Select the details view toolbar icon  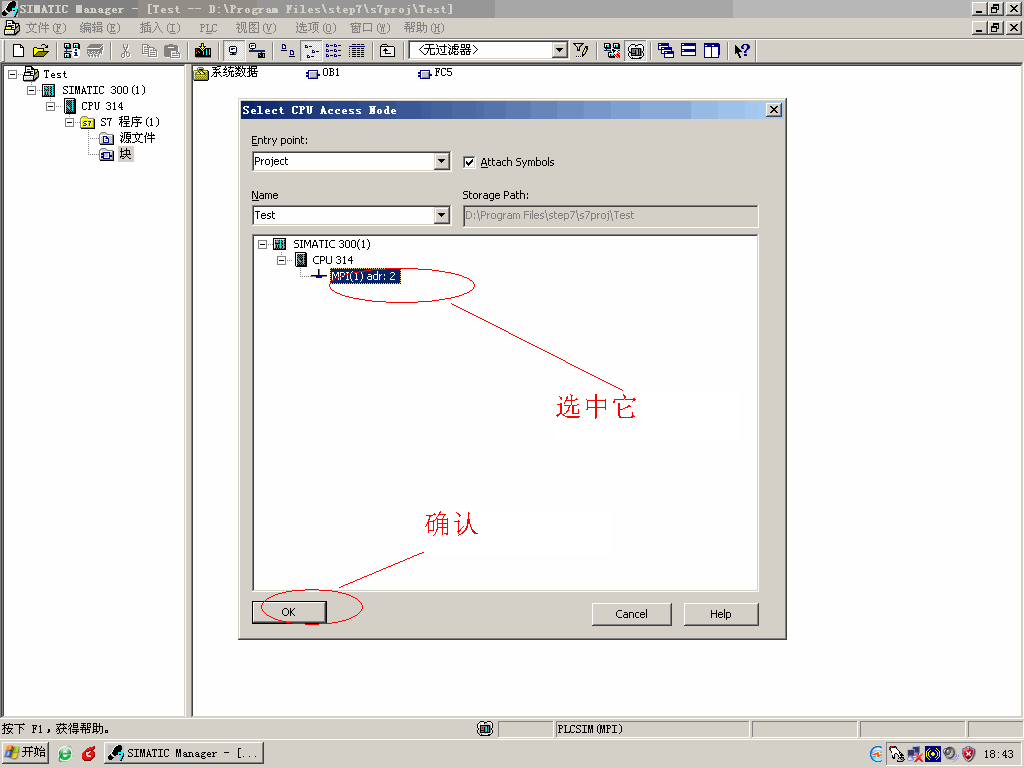point(357,50)
